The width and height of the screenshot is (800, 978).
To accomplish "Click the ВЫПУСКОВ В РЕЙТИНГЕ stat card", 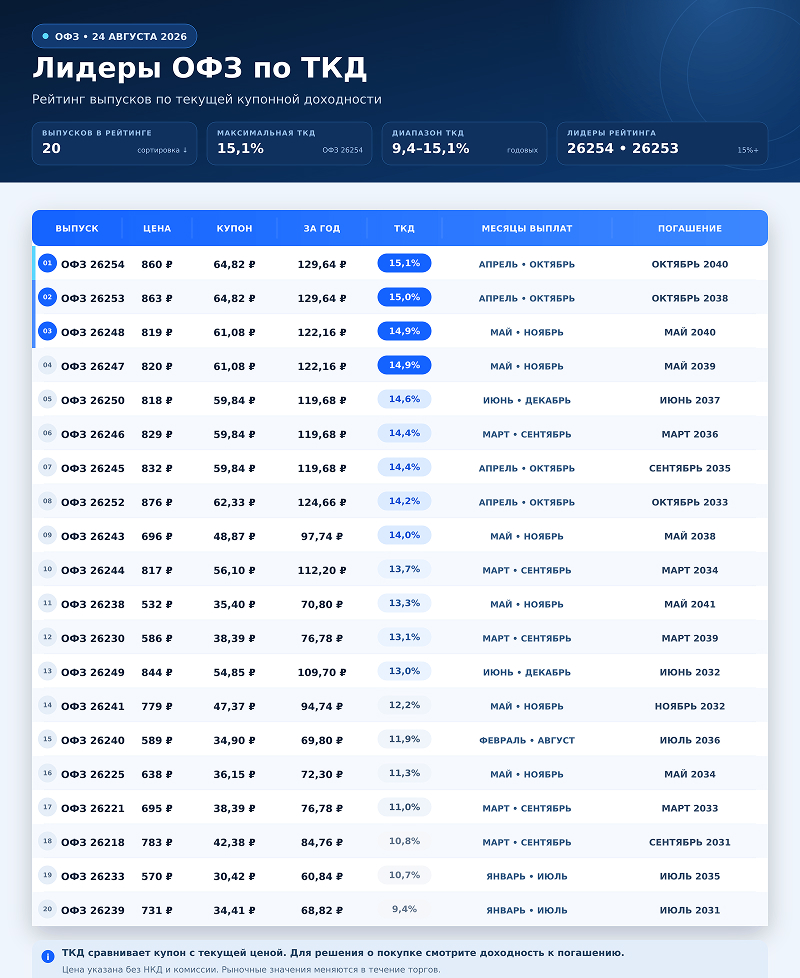I will 115,143.
